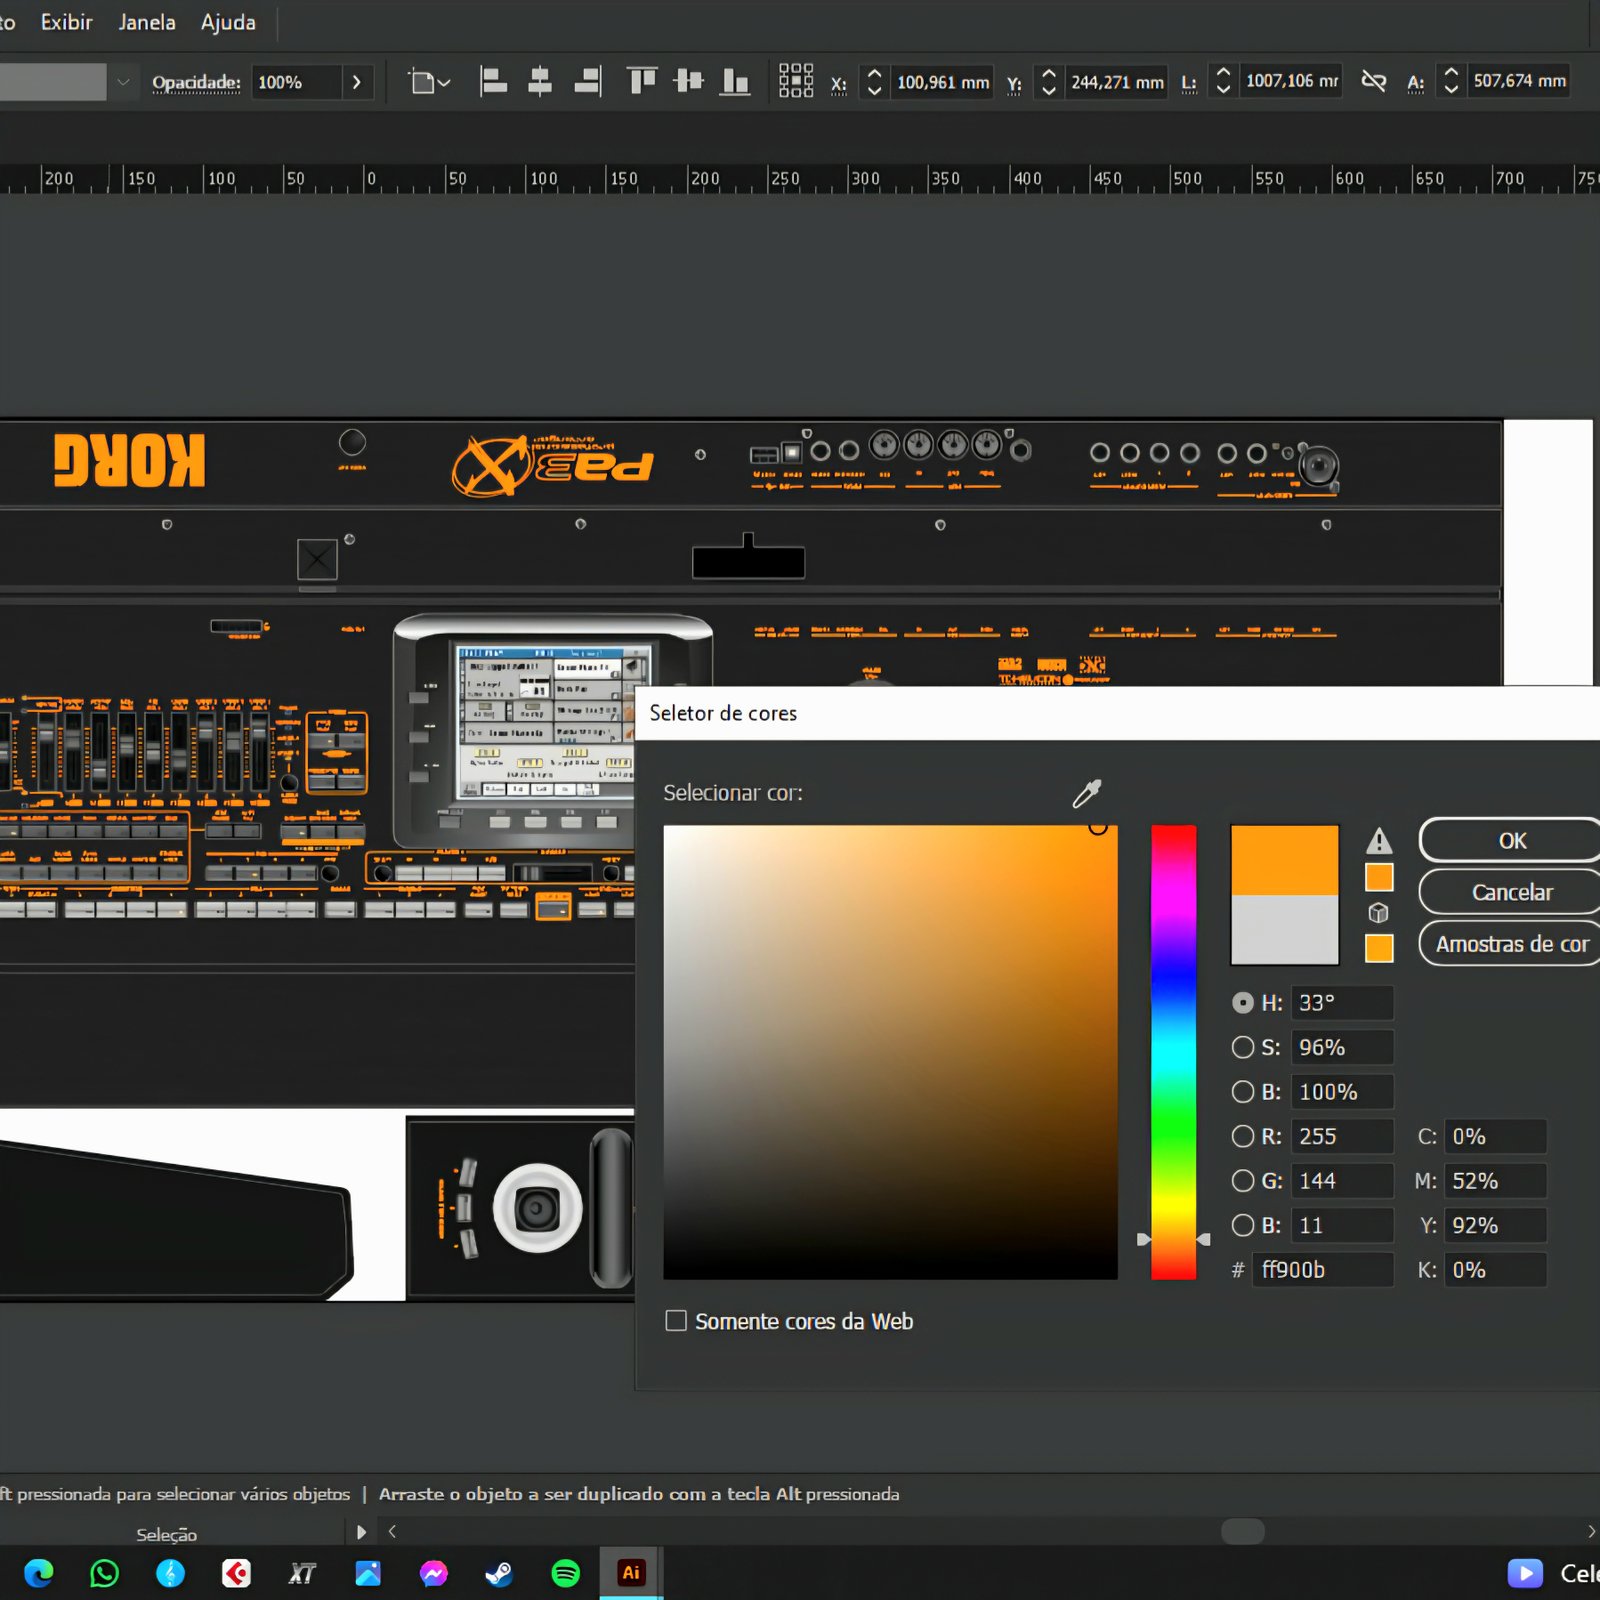Image resolution: width=1600 pixels, height=1600 pixels.
Task: Open the Ajuda menu
Action: tap(228, 22)
